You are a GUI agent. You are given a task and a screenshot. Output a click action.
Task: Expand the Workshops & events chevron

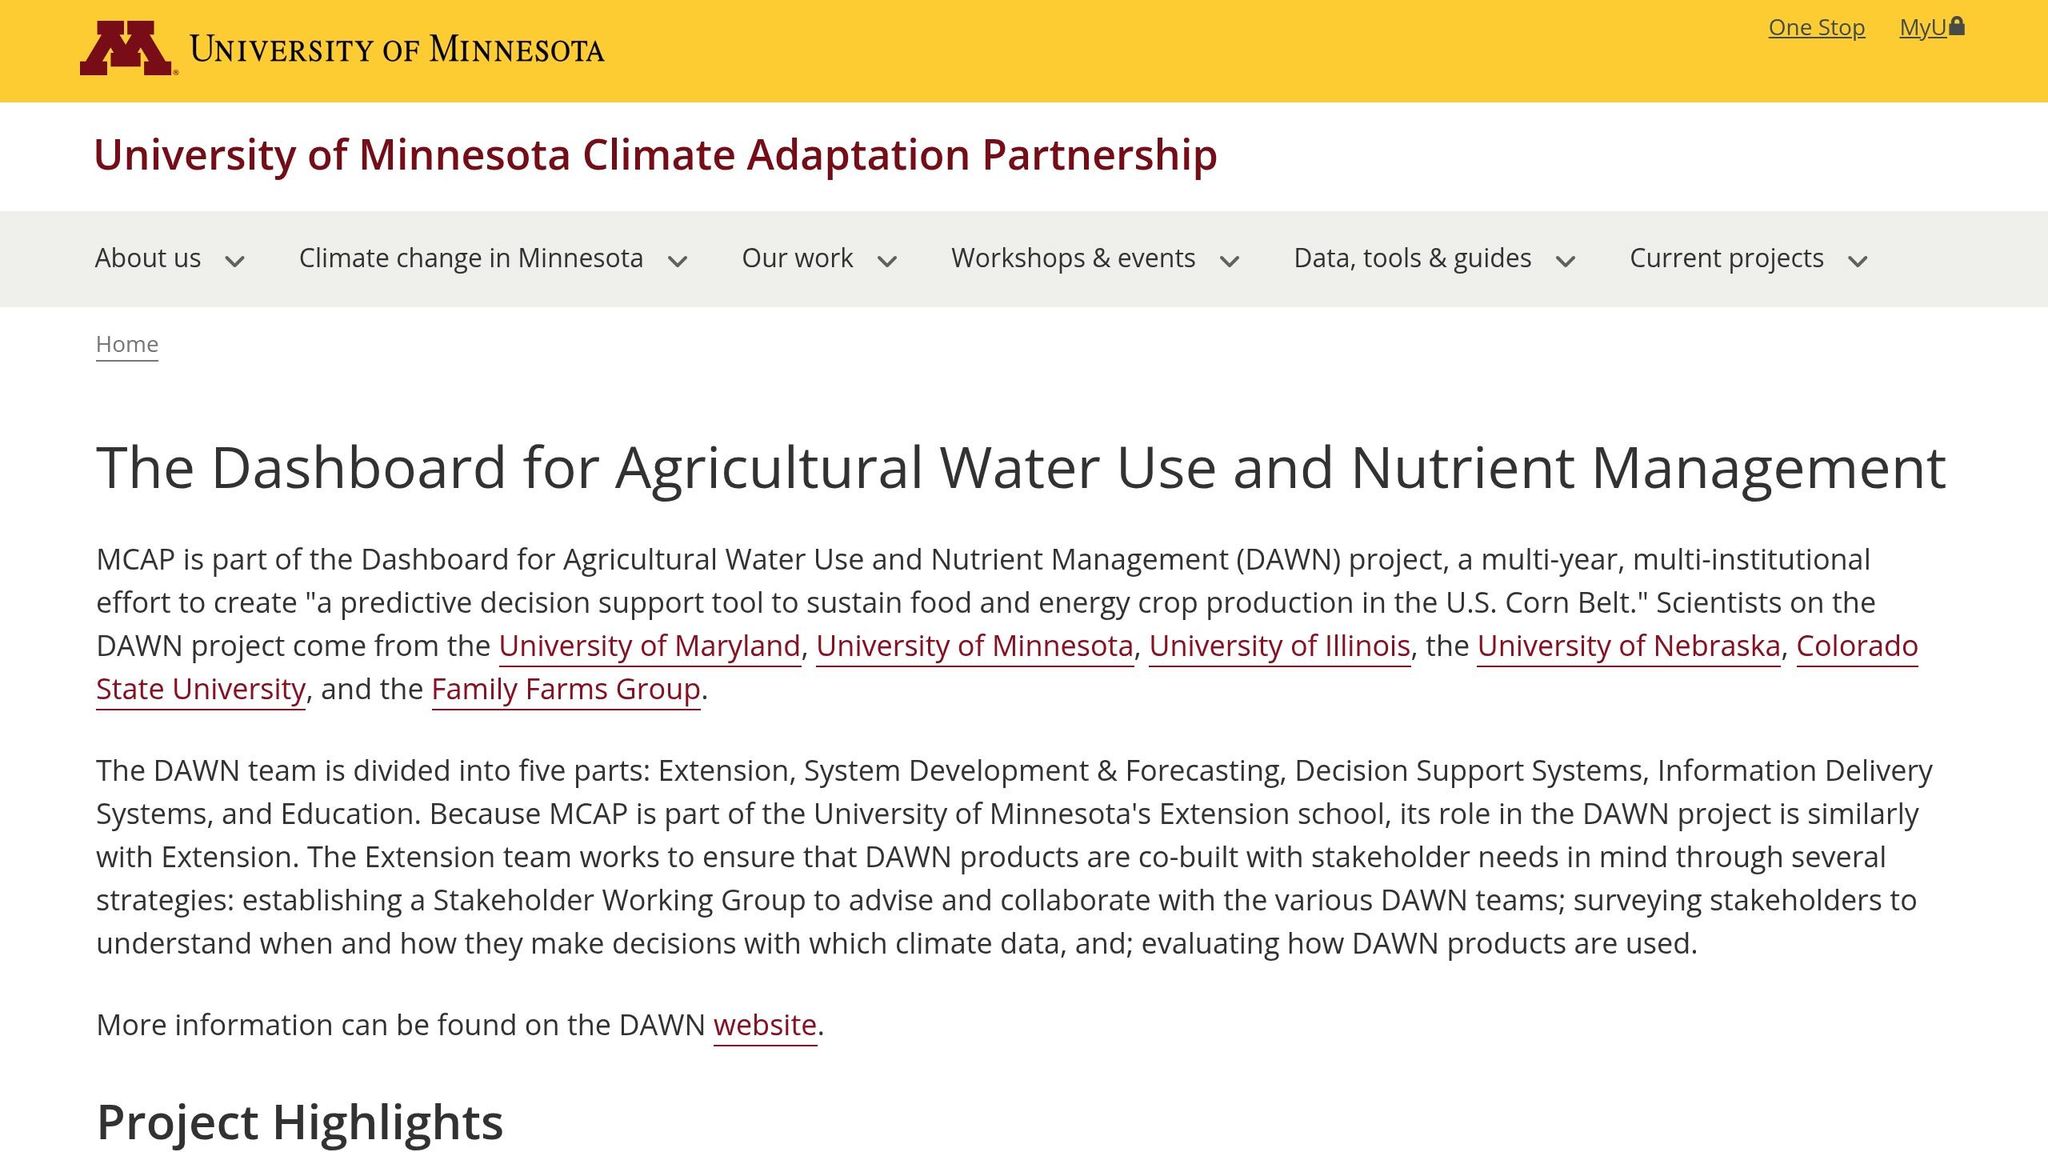[x=1230, y=262]
